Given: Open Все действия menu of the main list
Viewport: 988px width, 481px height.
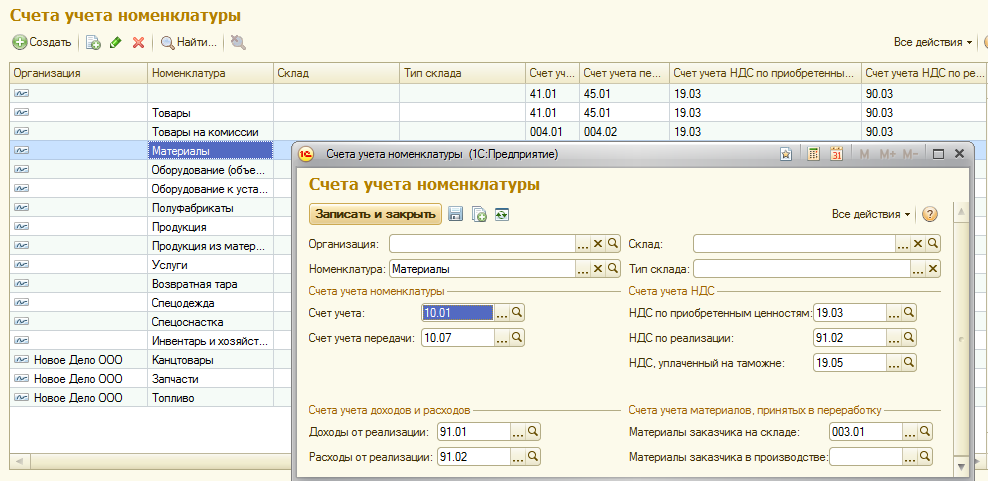Looking at the screenshot, I should 933,43.
